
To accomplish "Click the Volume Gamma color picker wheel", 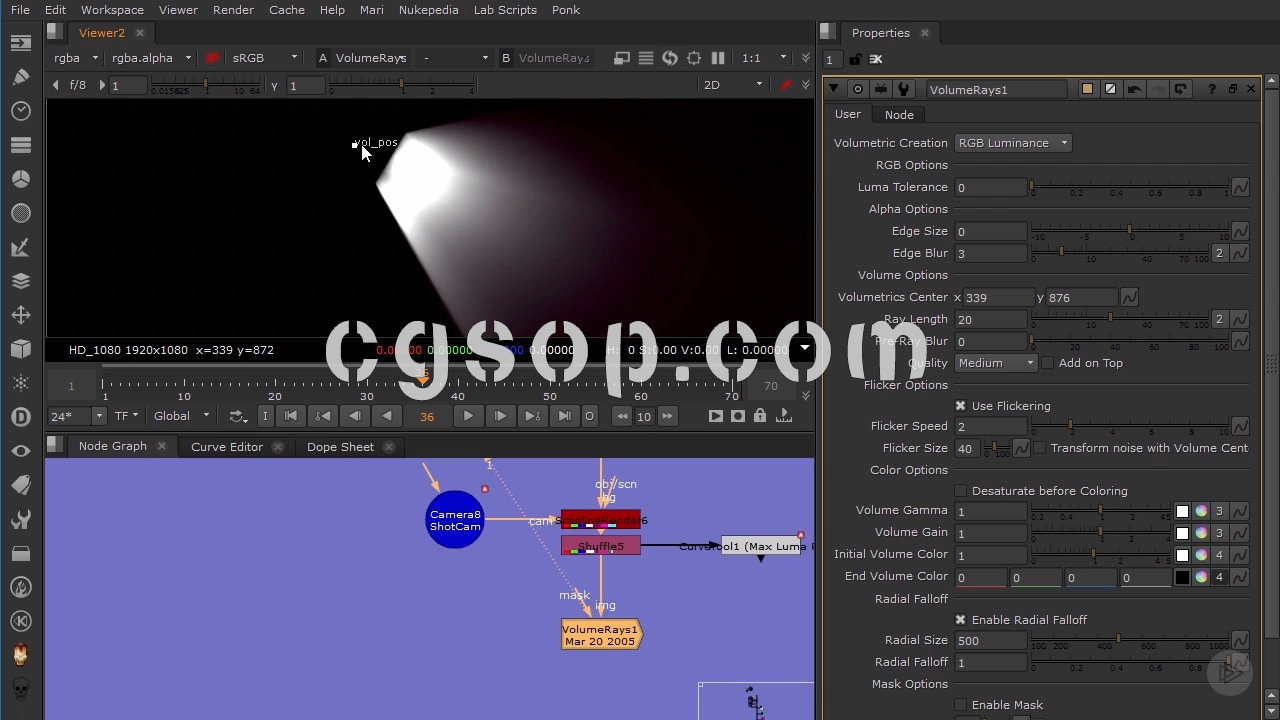I will click(x=1201, y=511).
